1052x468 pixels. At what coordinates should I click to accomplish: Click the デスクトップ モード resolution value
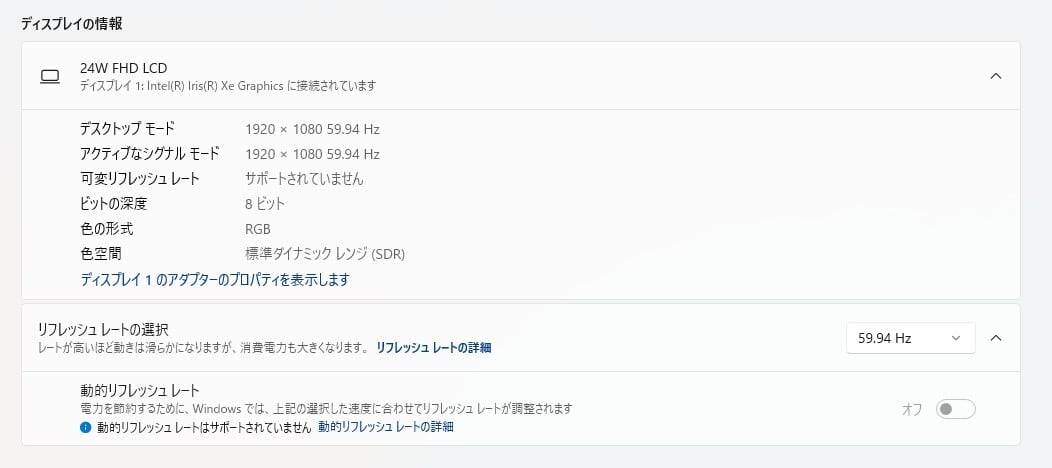pos(312,129)
